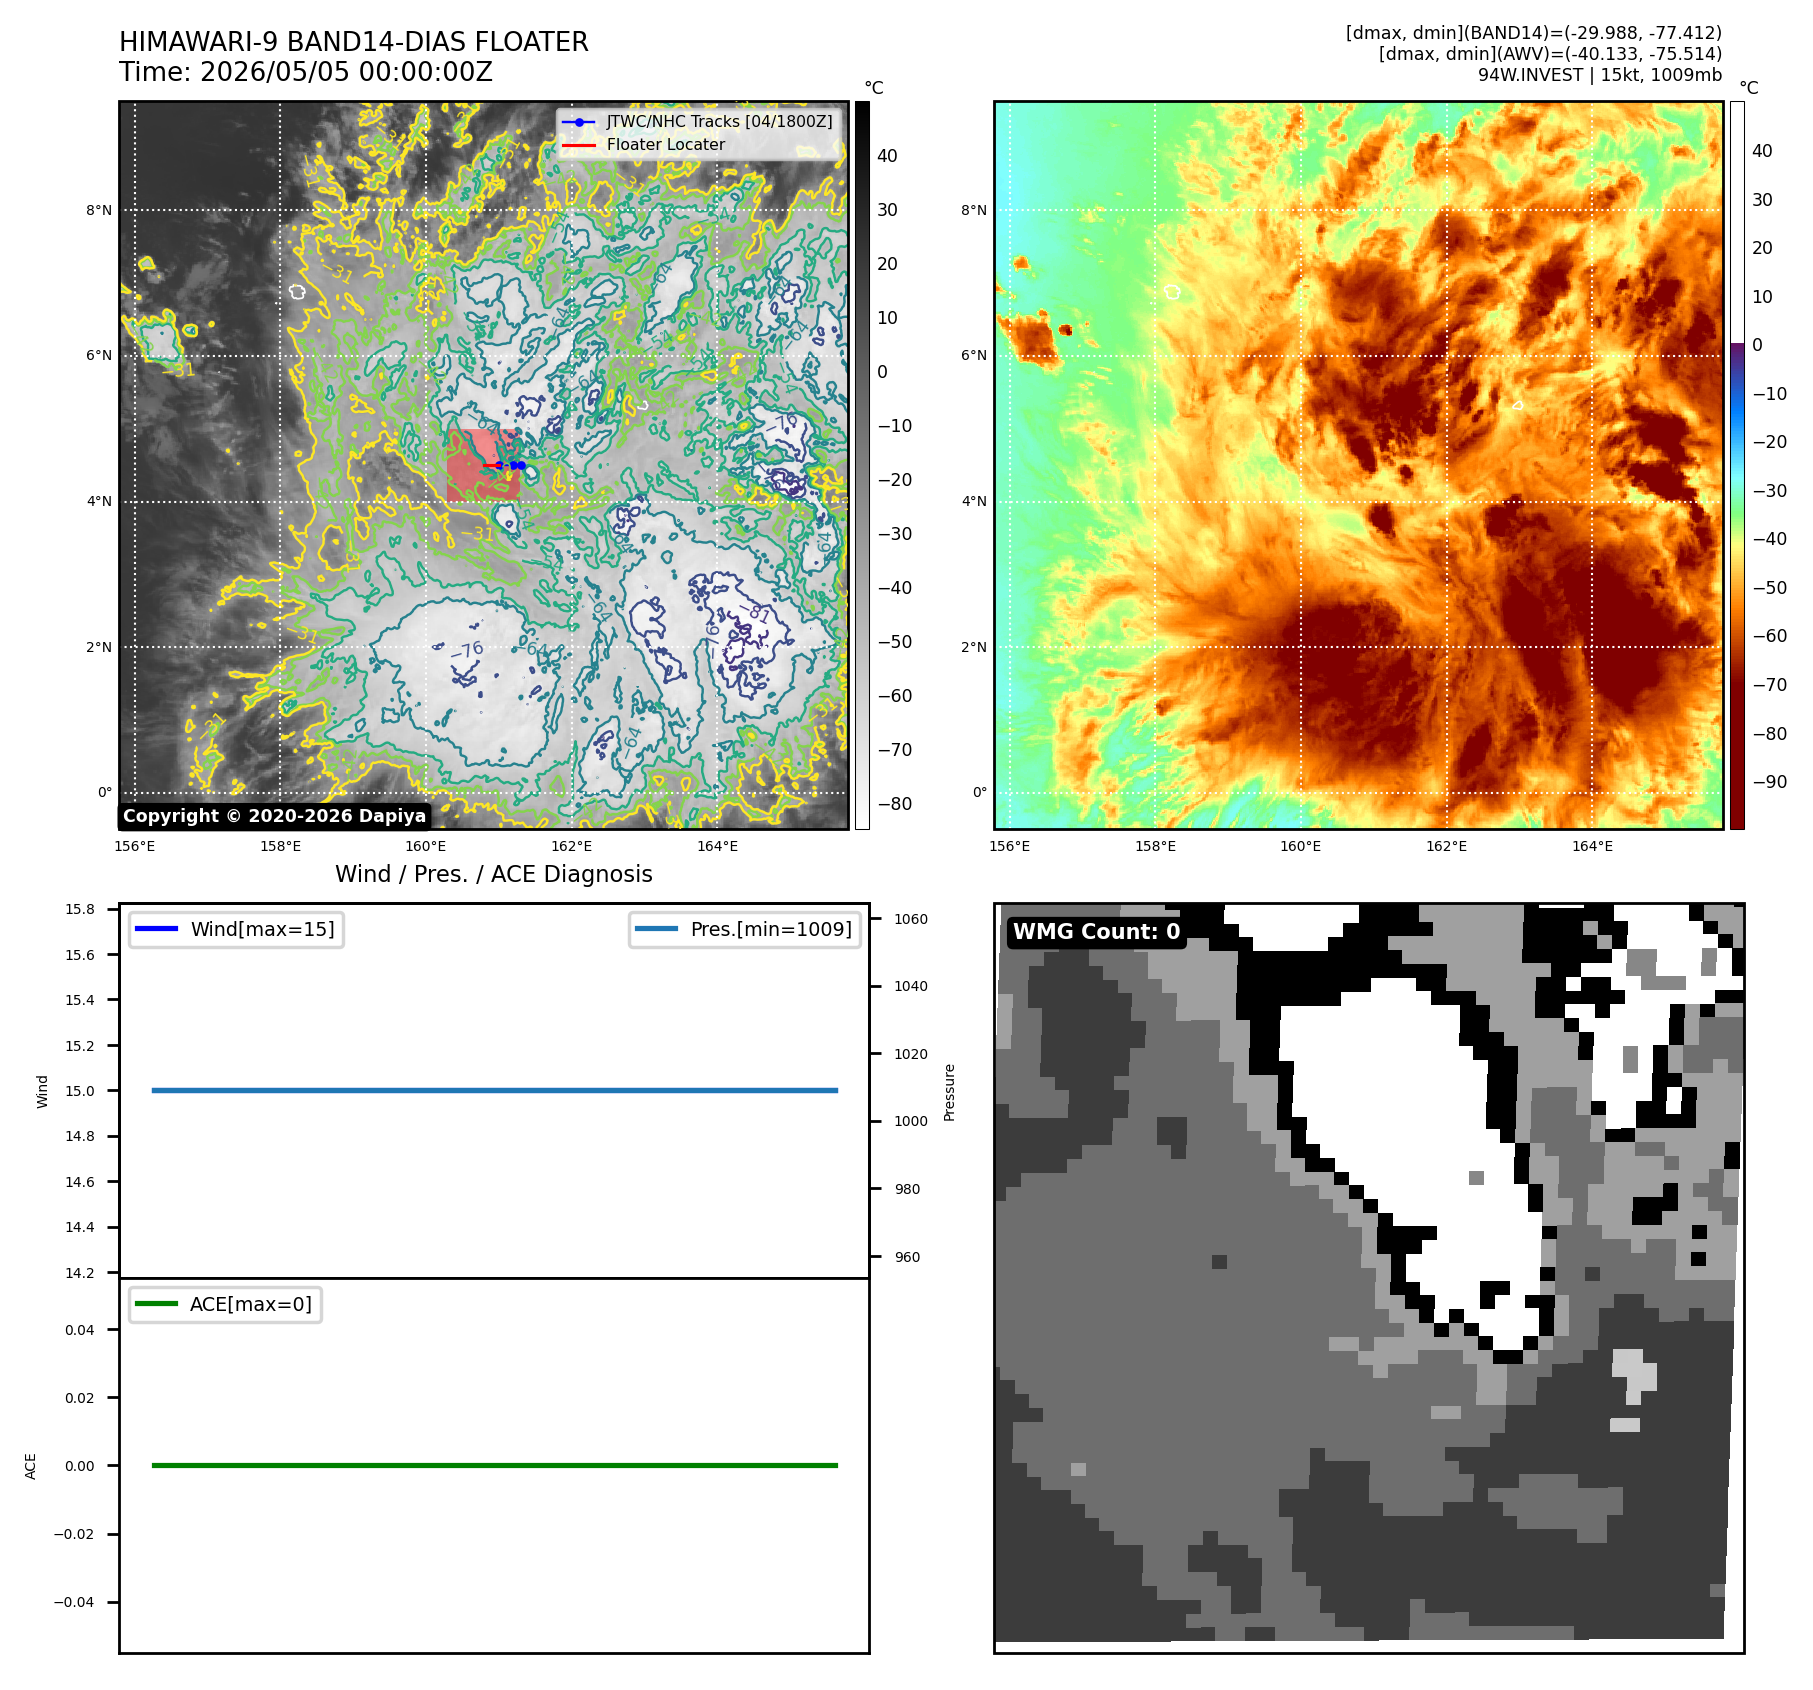
Task: Click the grayscale temperature colorbar
Action: click(x=862, y=465)
